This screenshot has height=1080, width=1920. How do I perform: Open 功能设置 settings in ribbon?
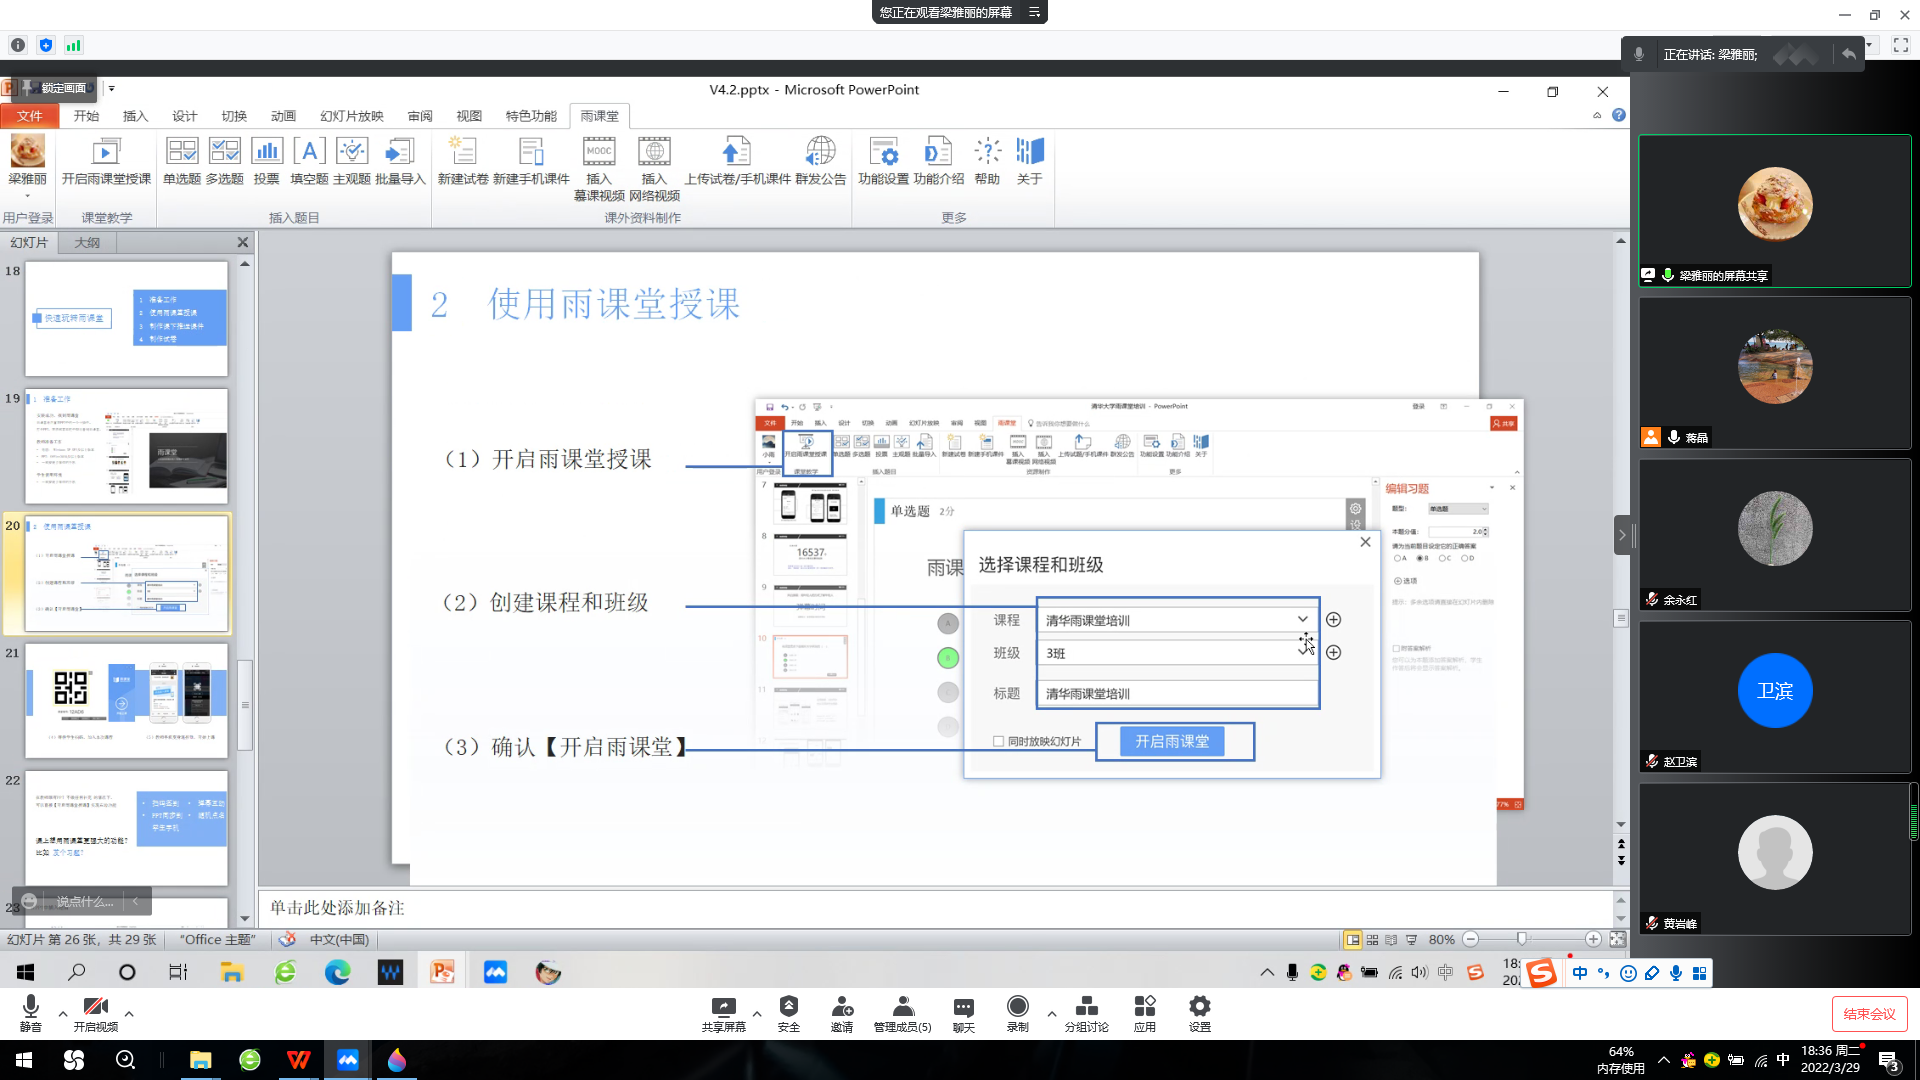coord(884,161)
